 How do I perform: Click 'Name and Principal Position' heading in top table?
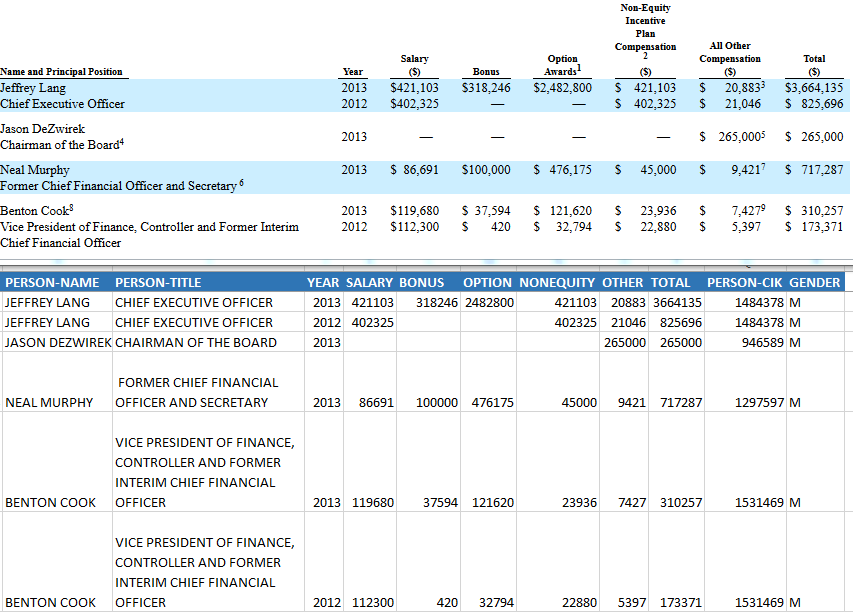62,72
